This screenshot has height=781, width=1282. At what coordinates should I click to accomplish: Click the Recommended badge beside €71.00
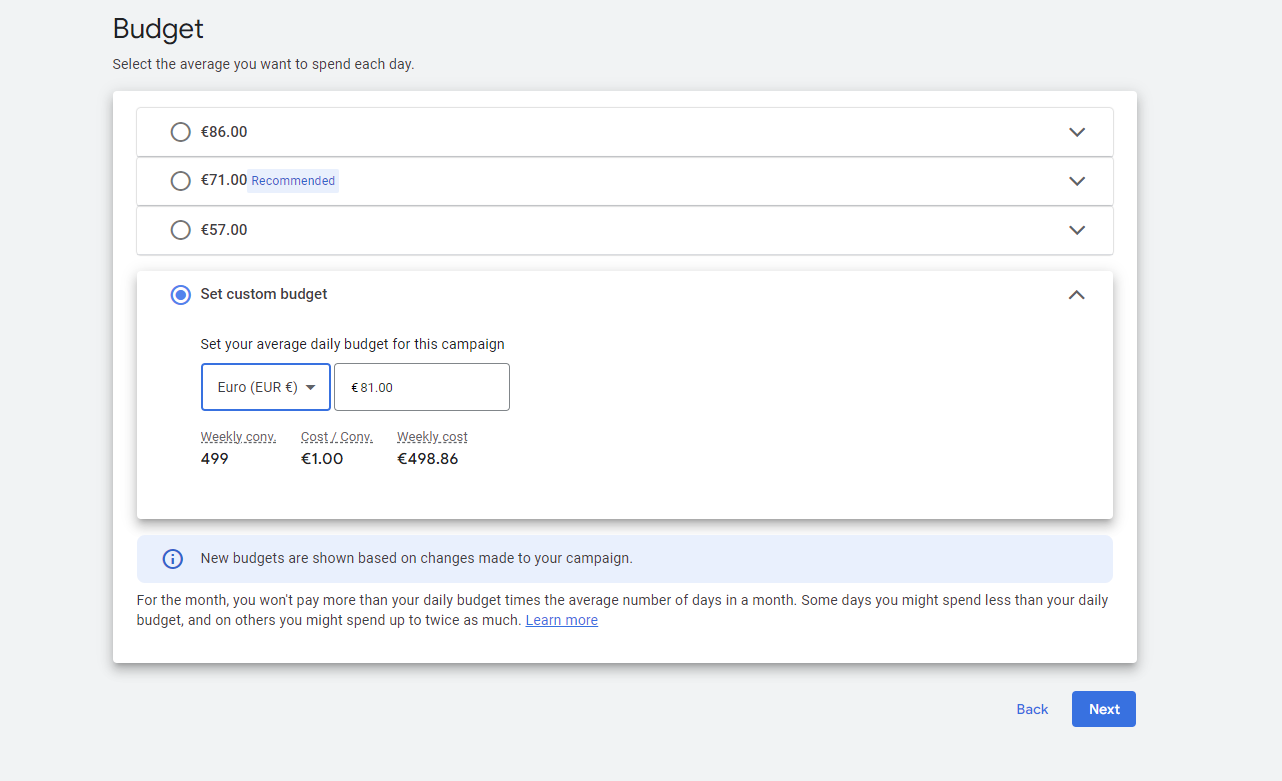[x=293, y=181]
